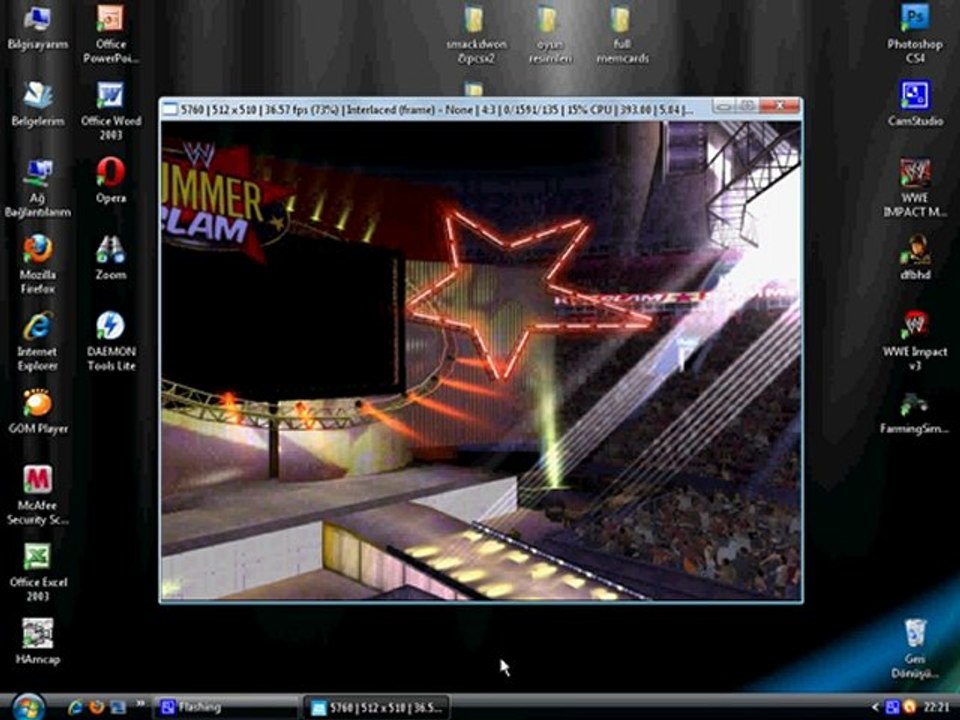Launch Photoshop CS4 desktop shortcut
Screen dimensions: 960x720
(915, 34)
